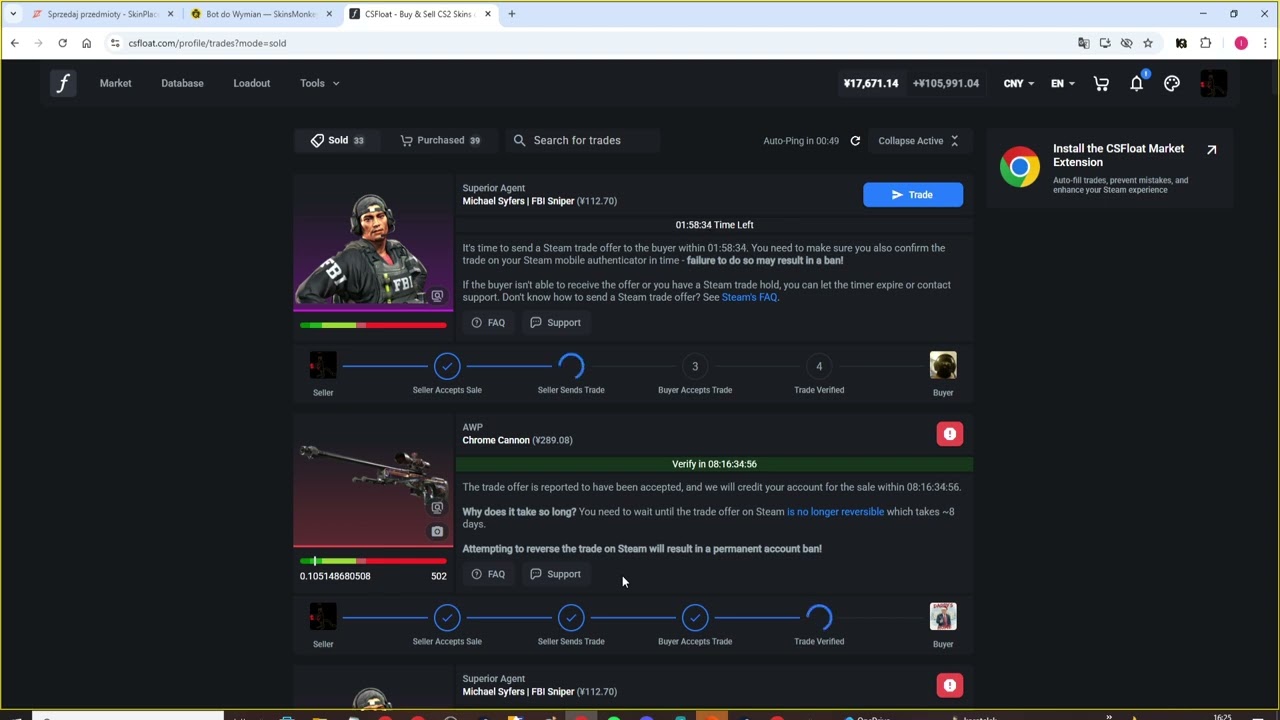
Task: Click the buyer avatar of AWP trade
Action: (943, 617)
